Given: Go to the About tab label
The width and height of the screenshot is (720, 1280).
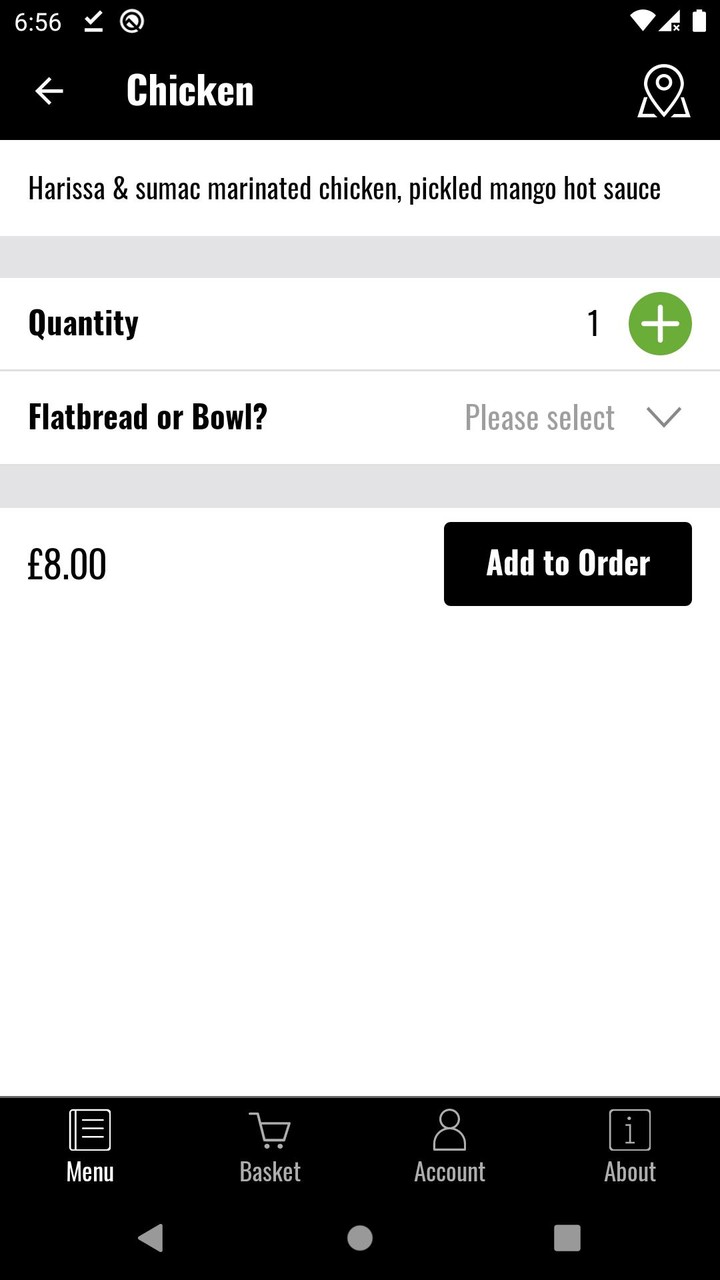Looking at the screenshot, I should coord(630,1172).
